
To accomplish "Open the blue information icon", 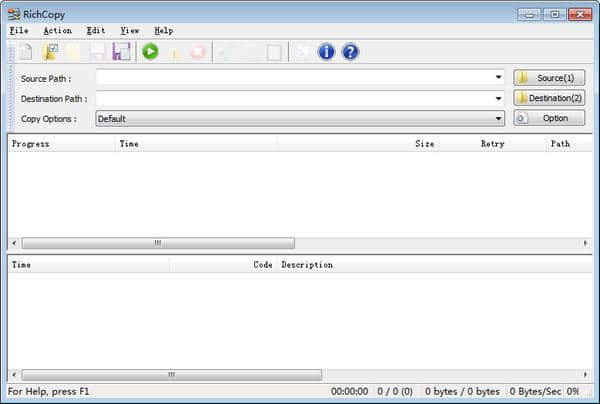I will pyautogui.click(x=326, y=52).
